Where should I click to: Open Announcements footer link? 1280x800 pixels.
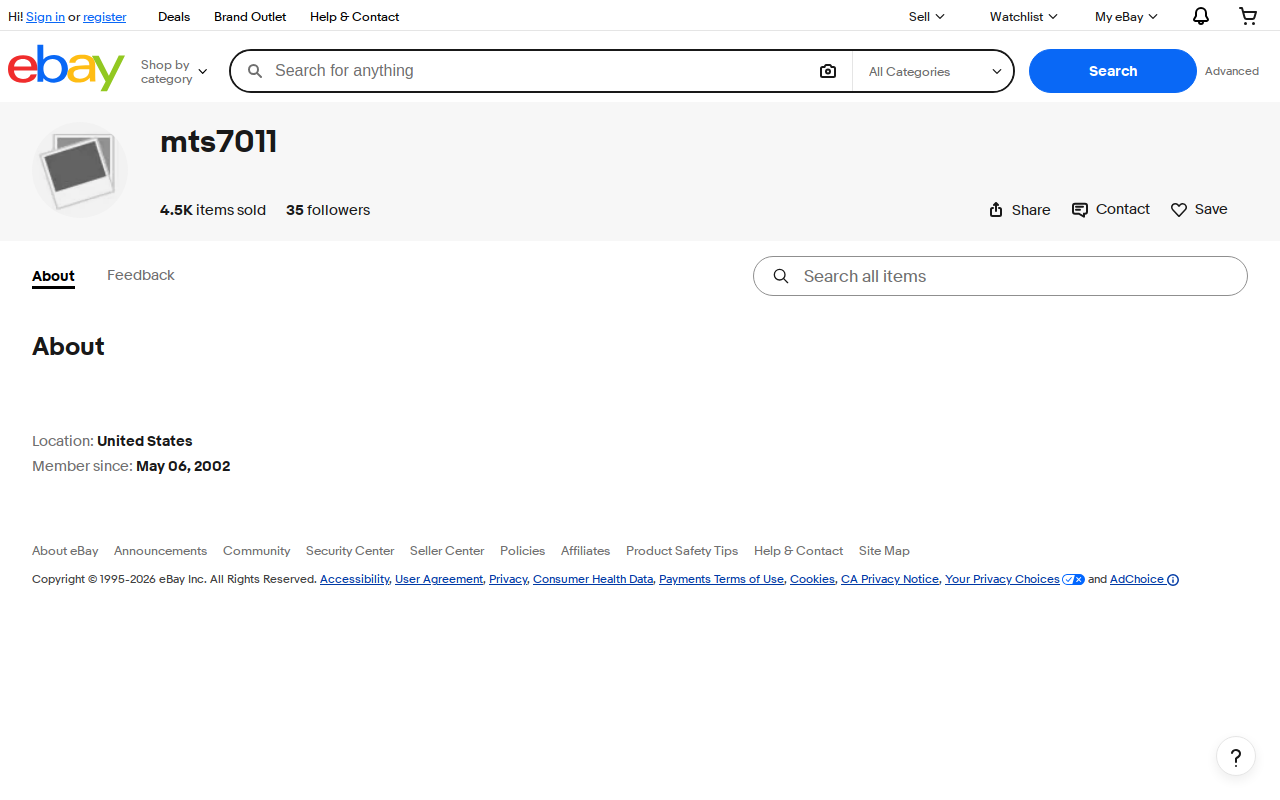pos(160,551)
